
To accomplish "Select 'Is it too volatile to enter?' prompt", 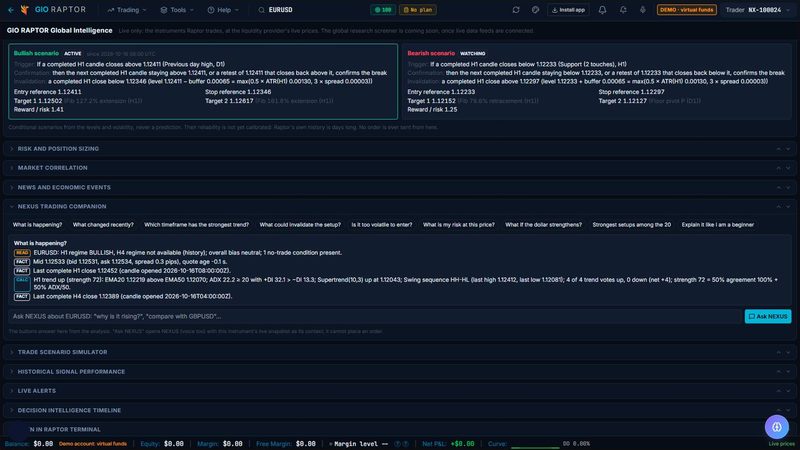I will click(382, 224).
